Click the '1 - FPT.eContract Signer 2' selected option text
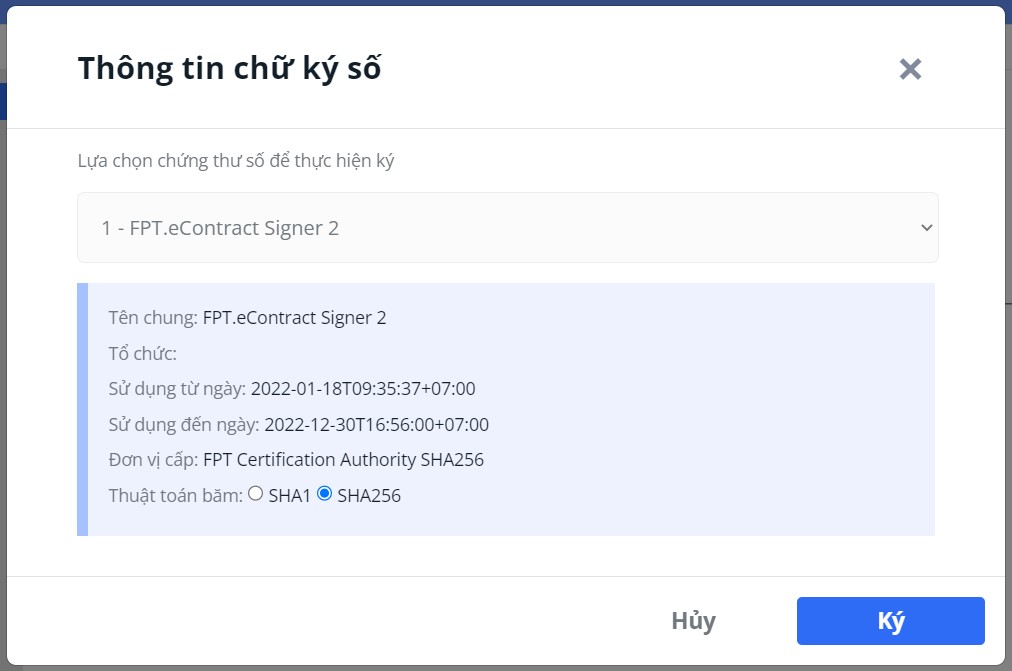This screenshot has width=1012, height=671. click(x=220, y=228)
